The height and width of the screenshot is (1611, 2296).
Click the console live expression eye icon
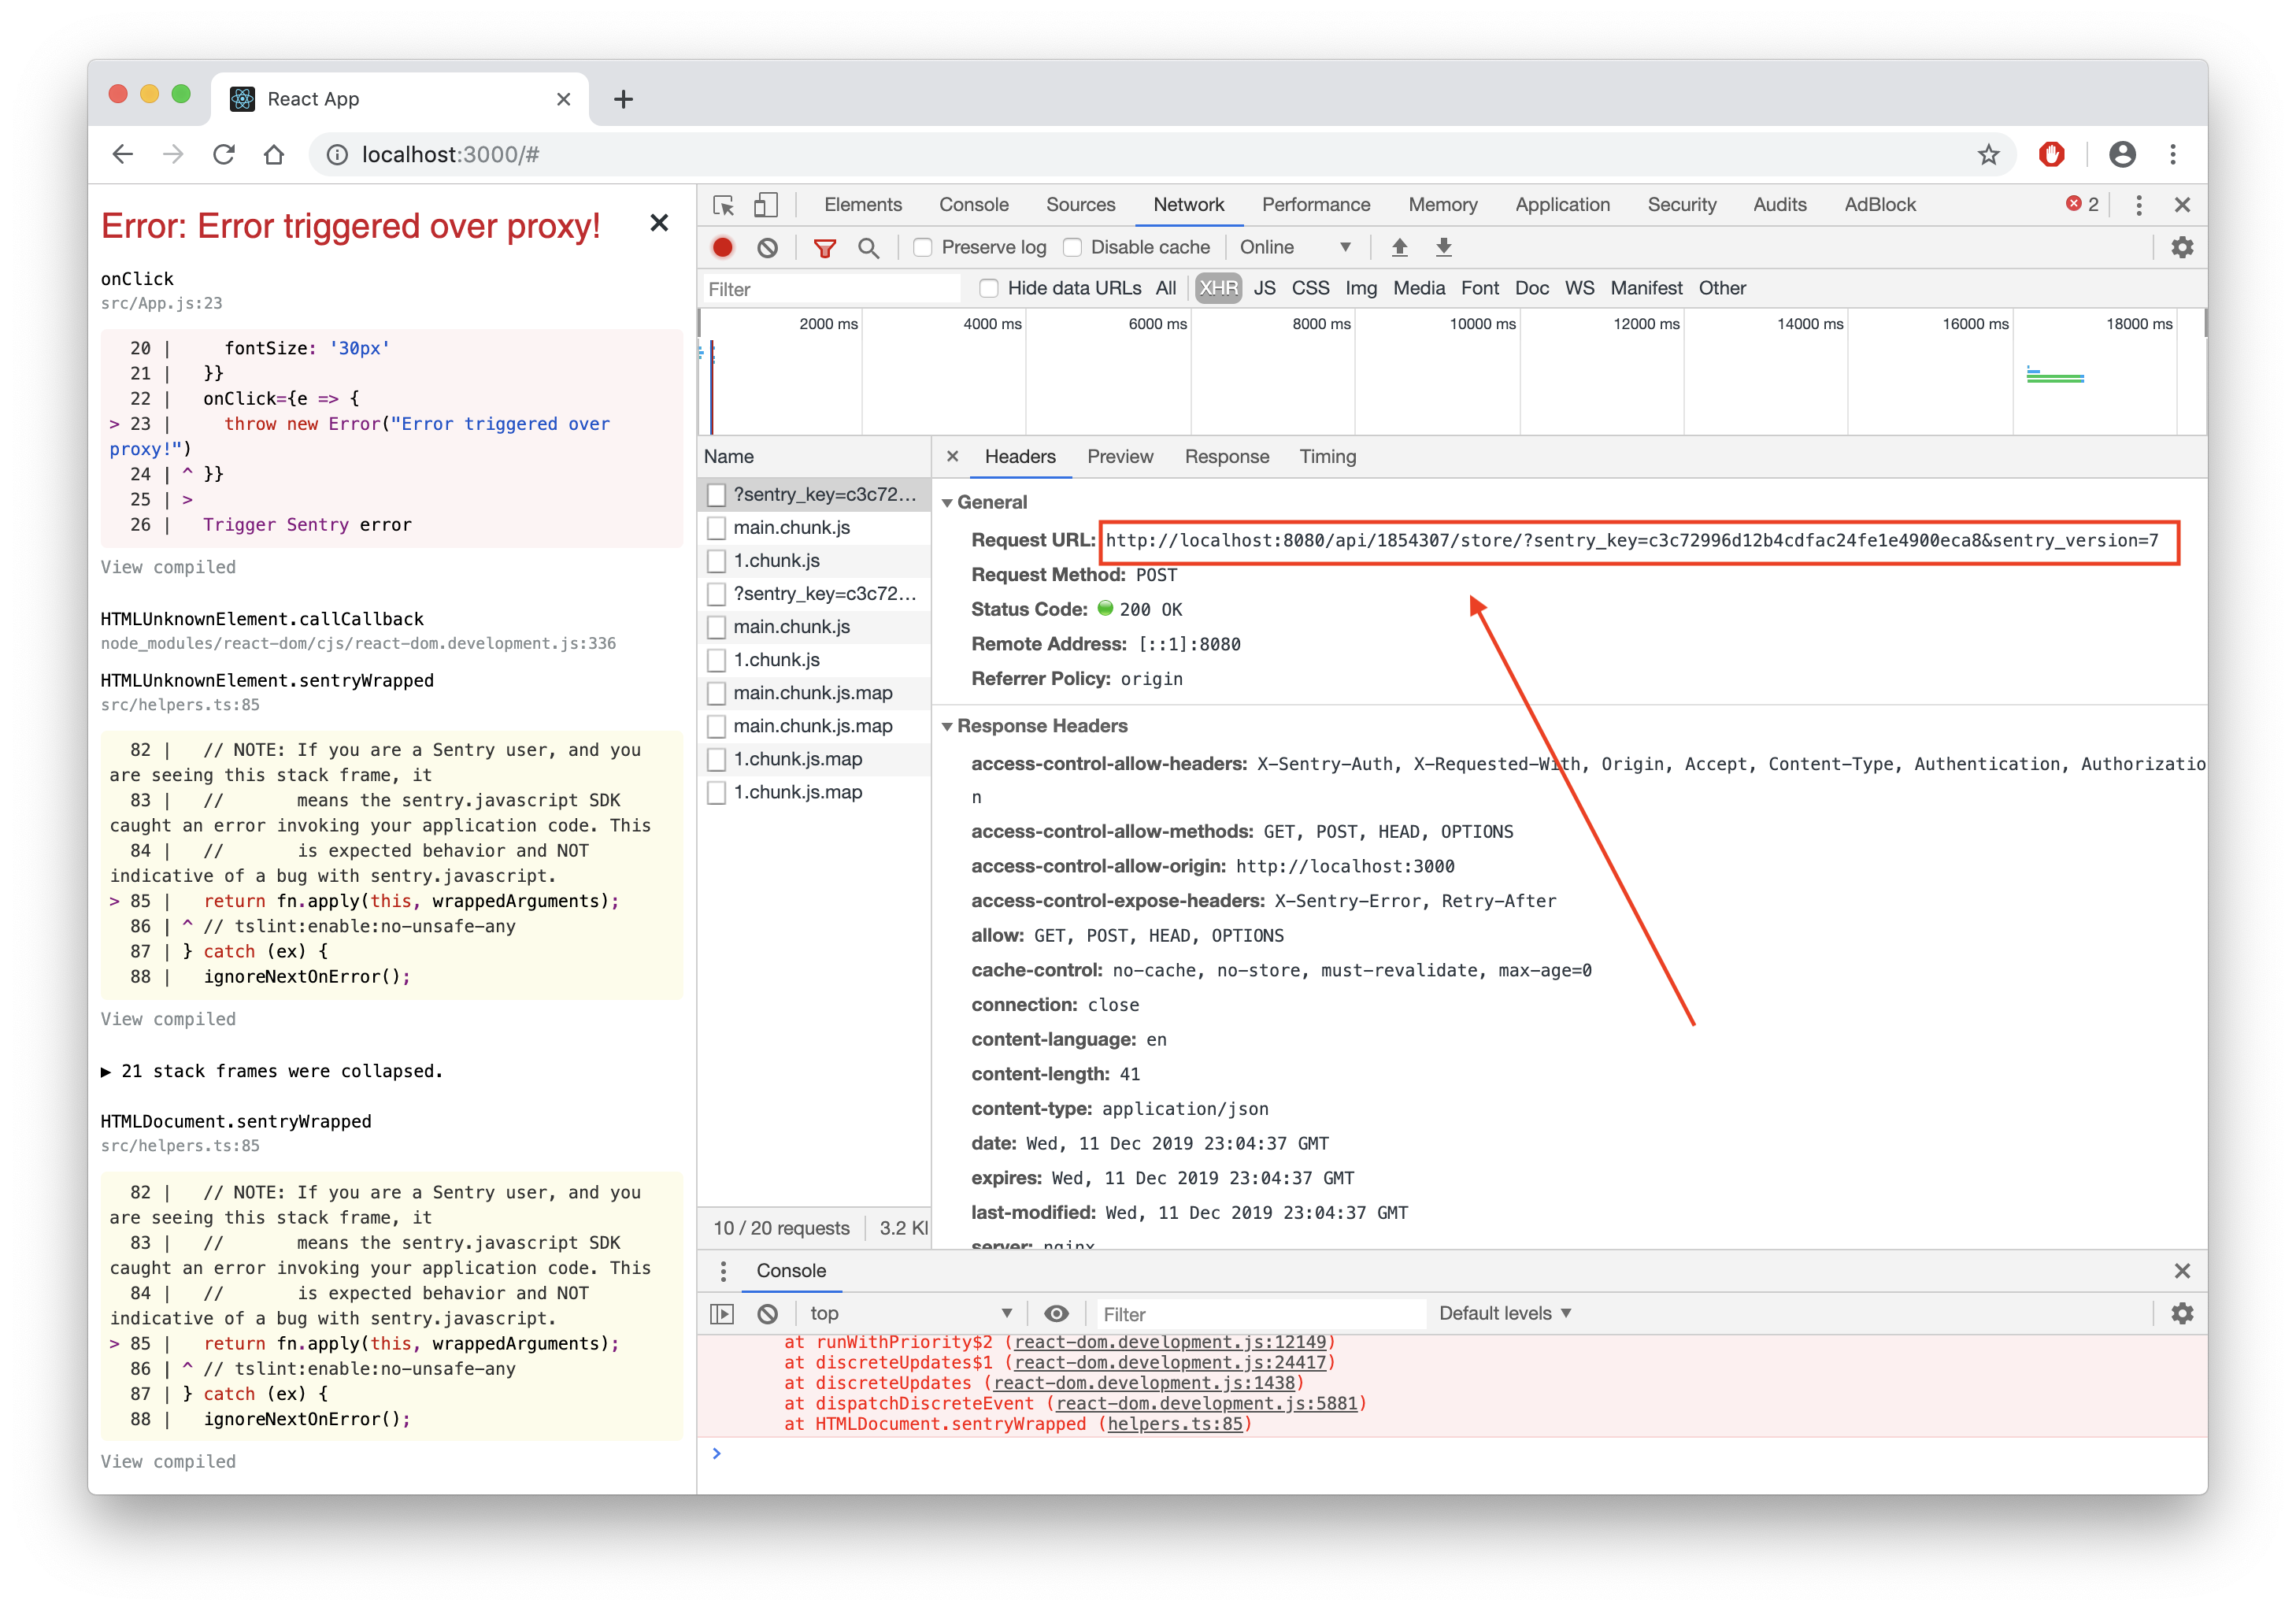point(1056,1313)
